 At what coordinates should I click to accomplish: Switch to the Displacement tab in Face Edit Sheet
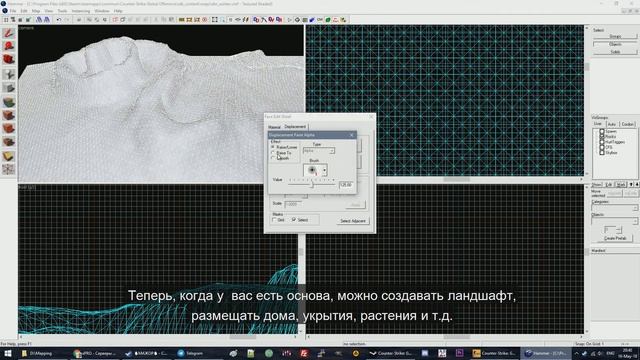click(295, 127)
